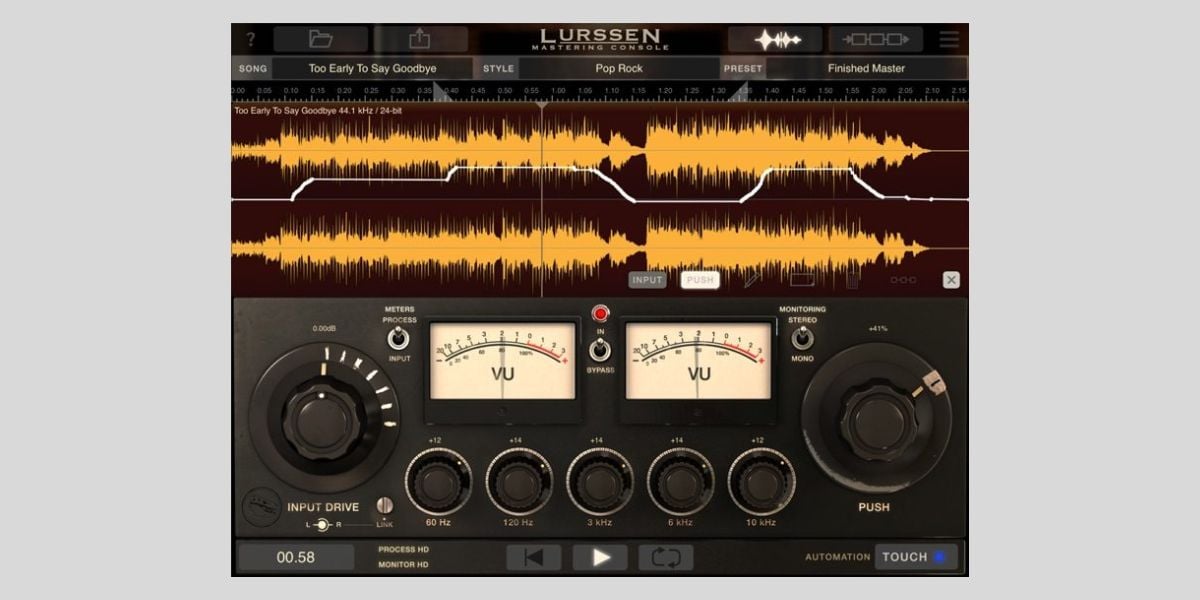Viewport: 1200px width, 600px height.
Task: Open the folder file browser
Action: point(320,39)
